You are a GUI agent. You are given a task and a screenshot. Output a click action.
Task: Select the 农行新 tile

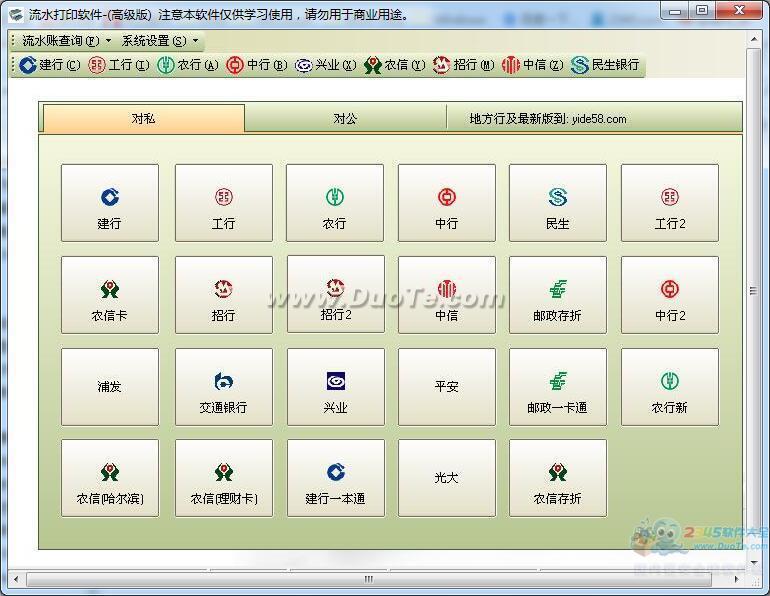[x=670, y=387]
